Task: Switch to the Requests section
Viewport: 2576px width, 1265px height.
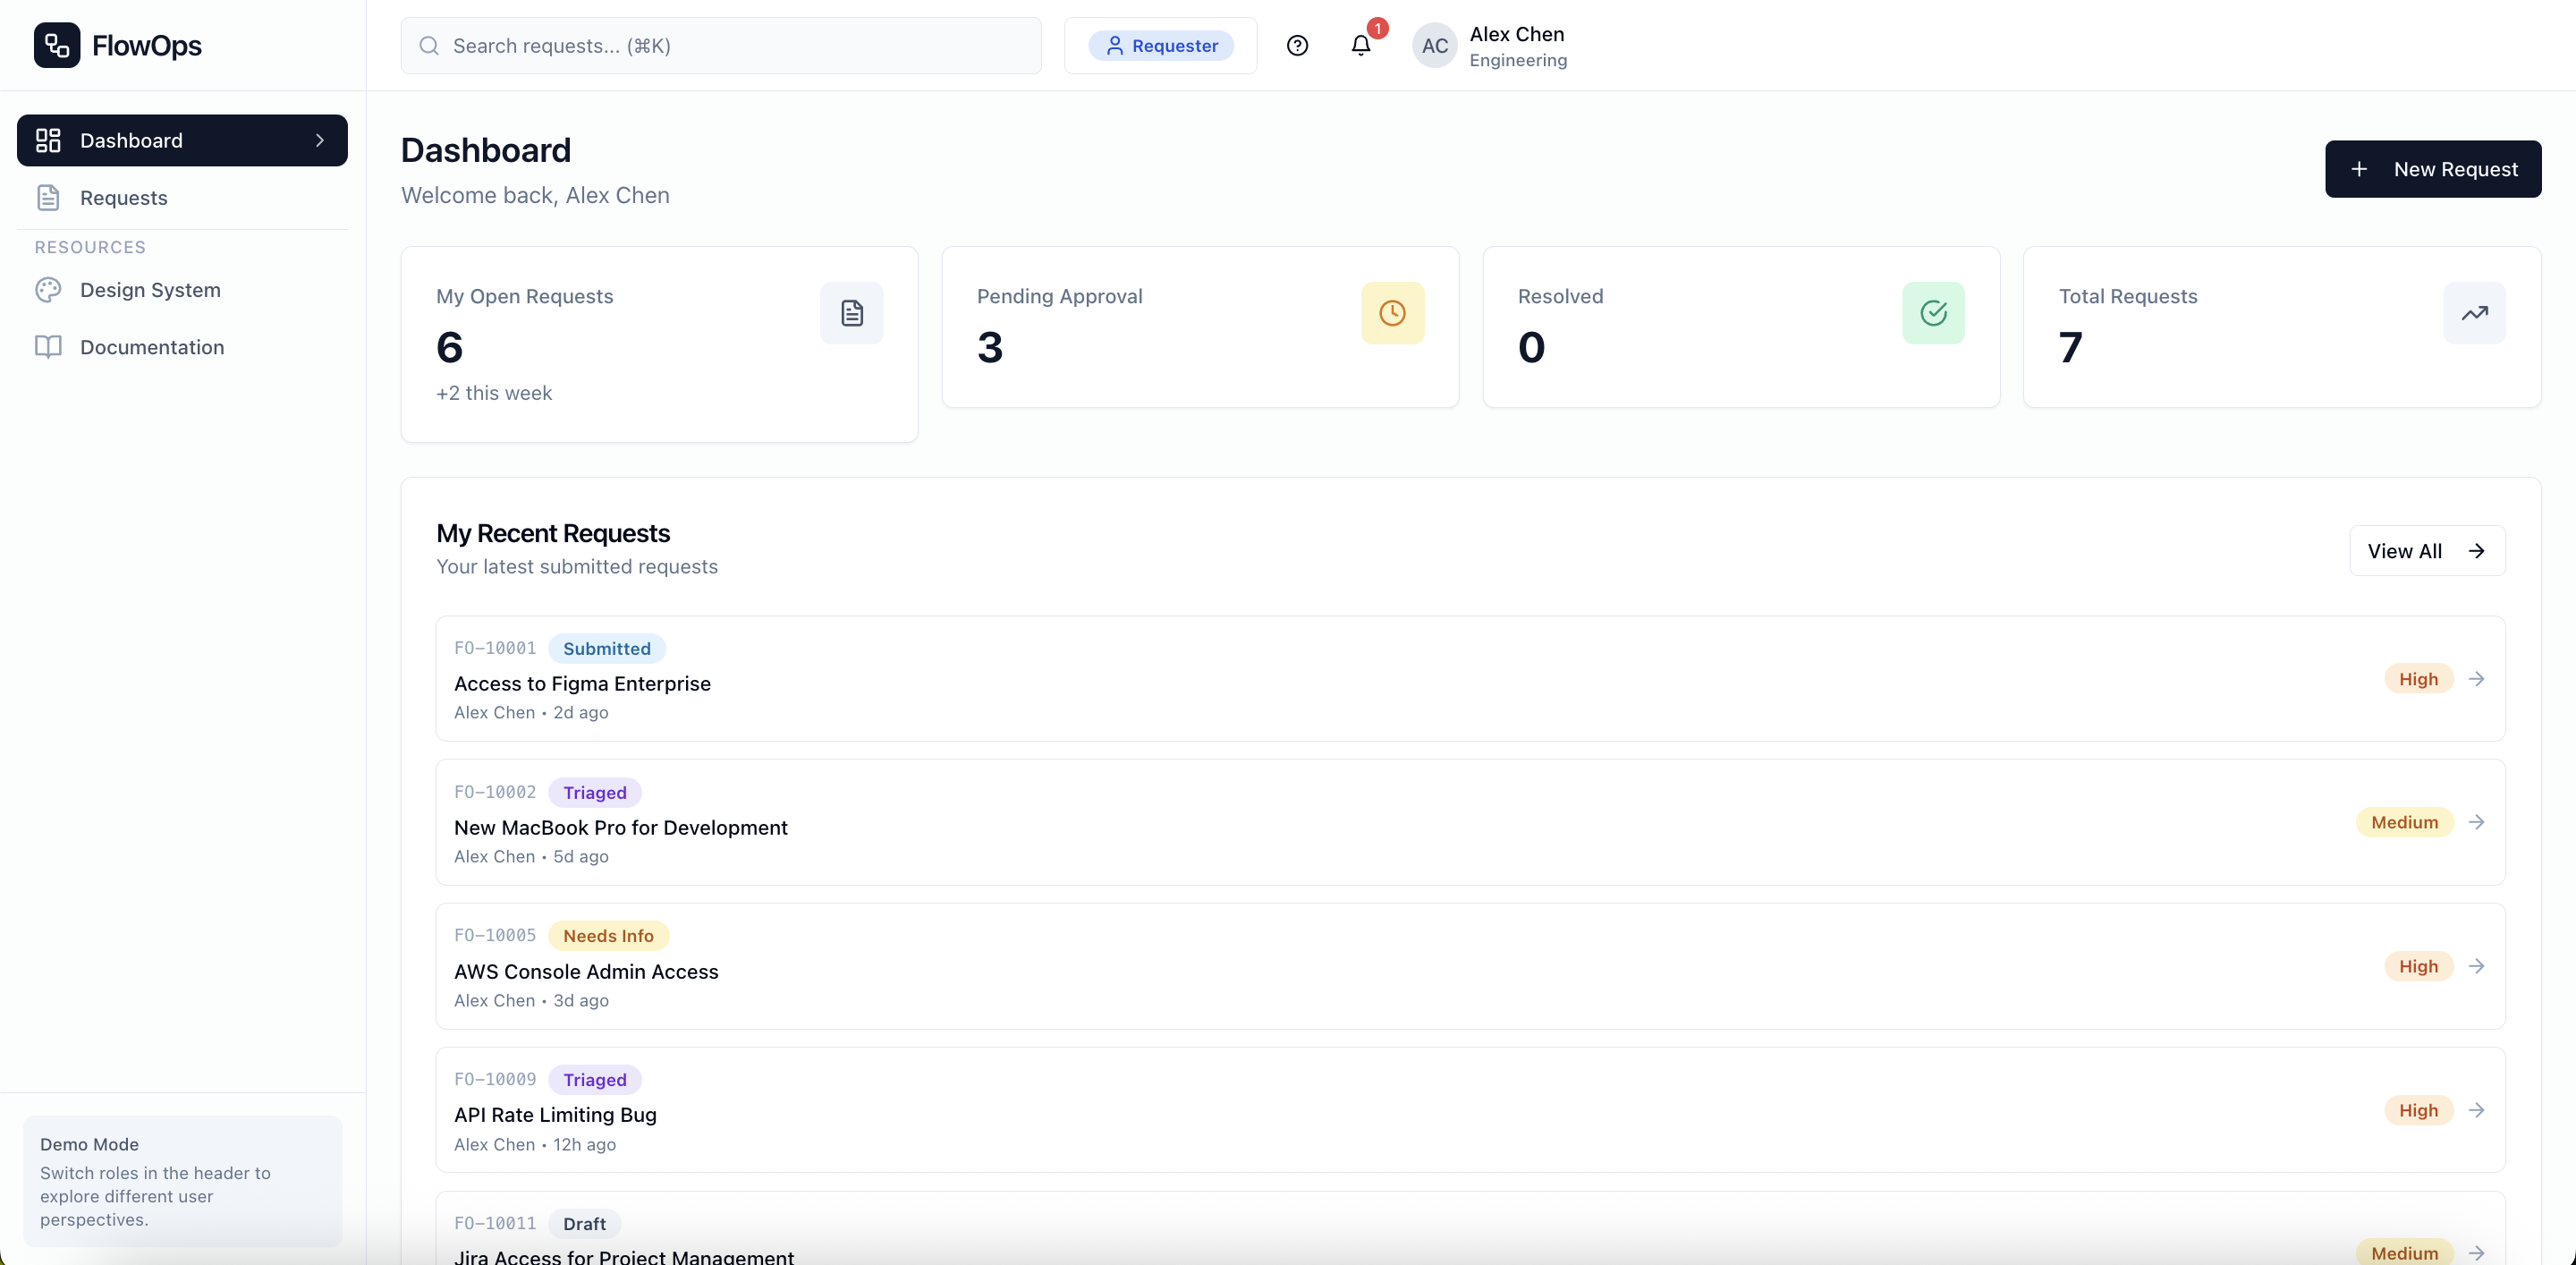Action: point(123,198)
